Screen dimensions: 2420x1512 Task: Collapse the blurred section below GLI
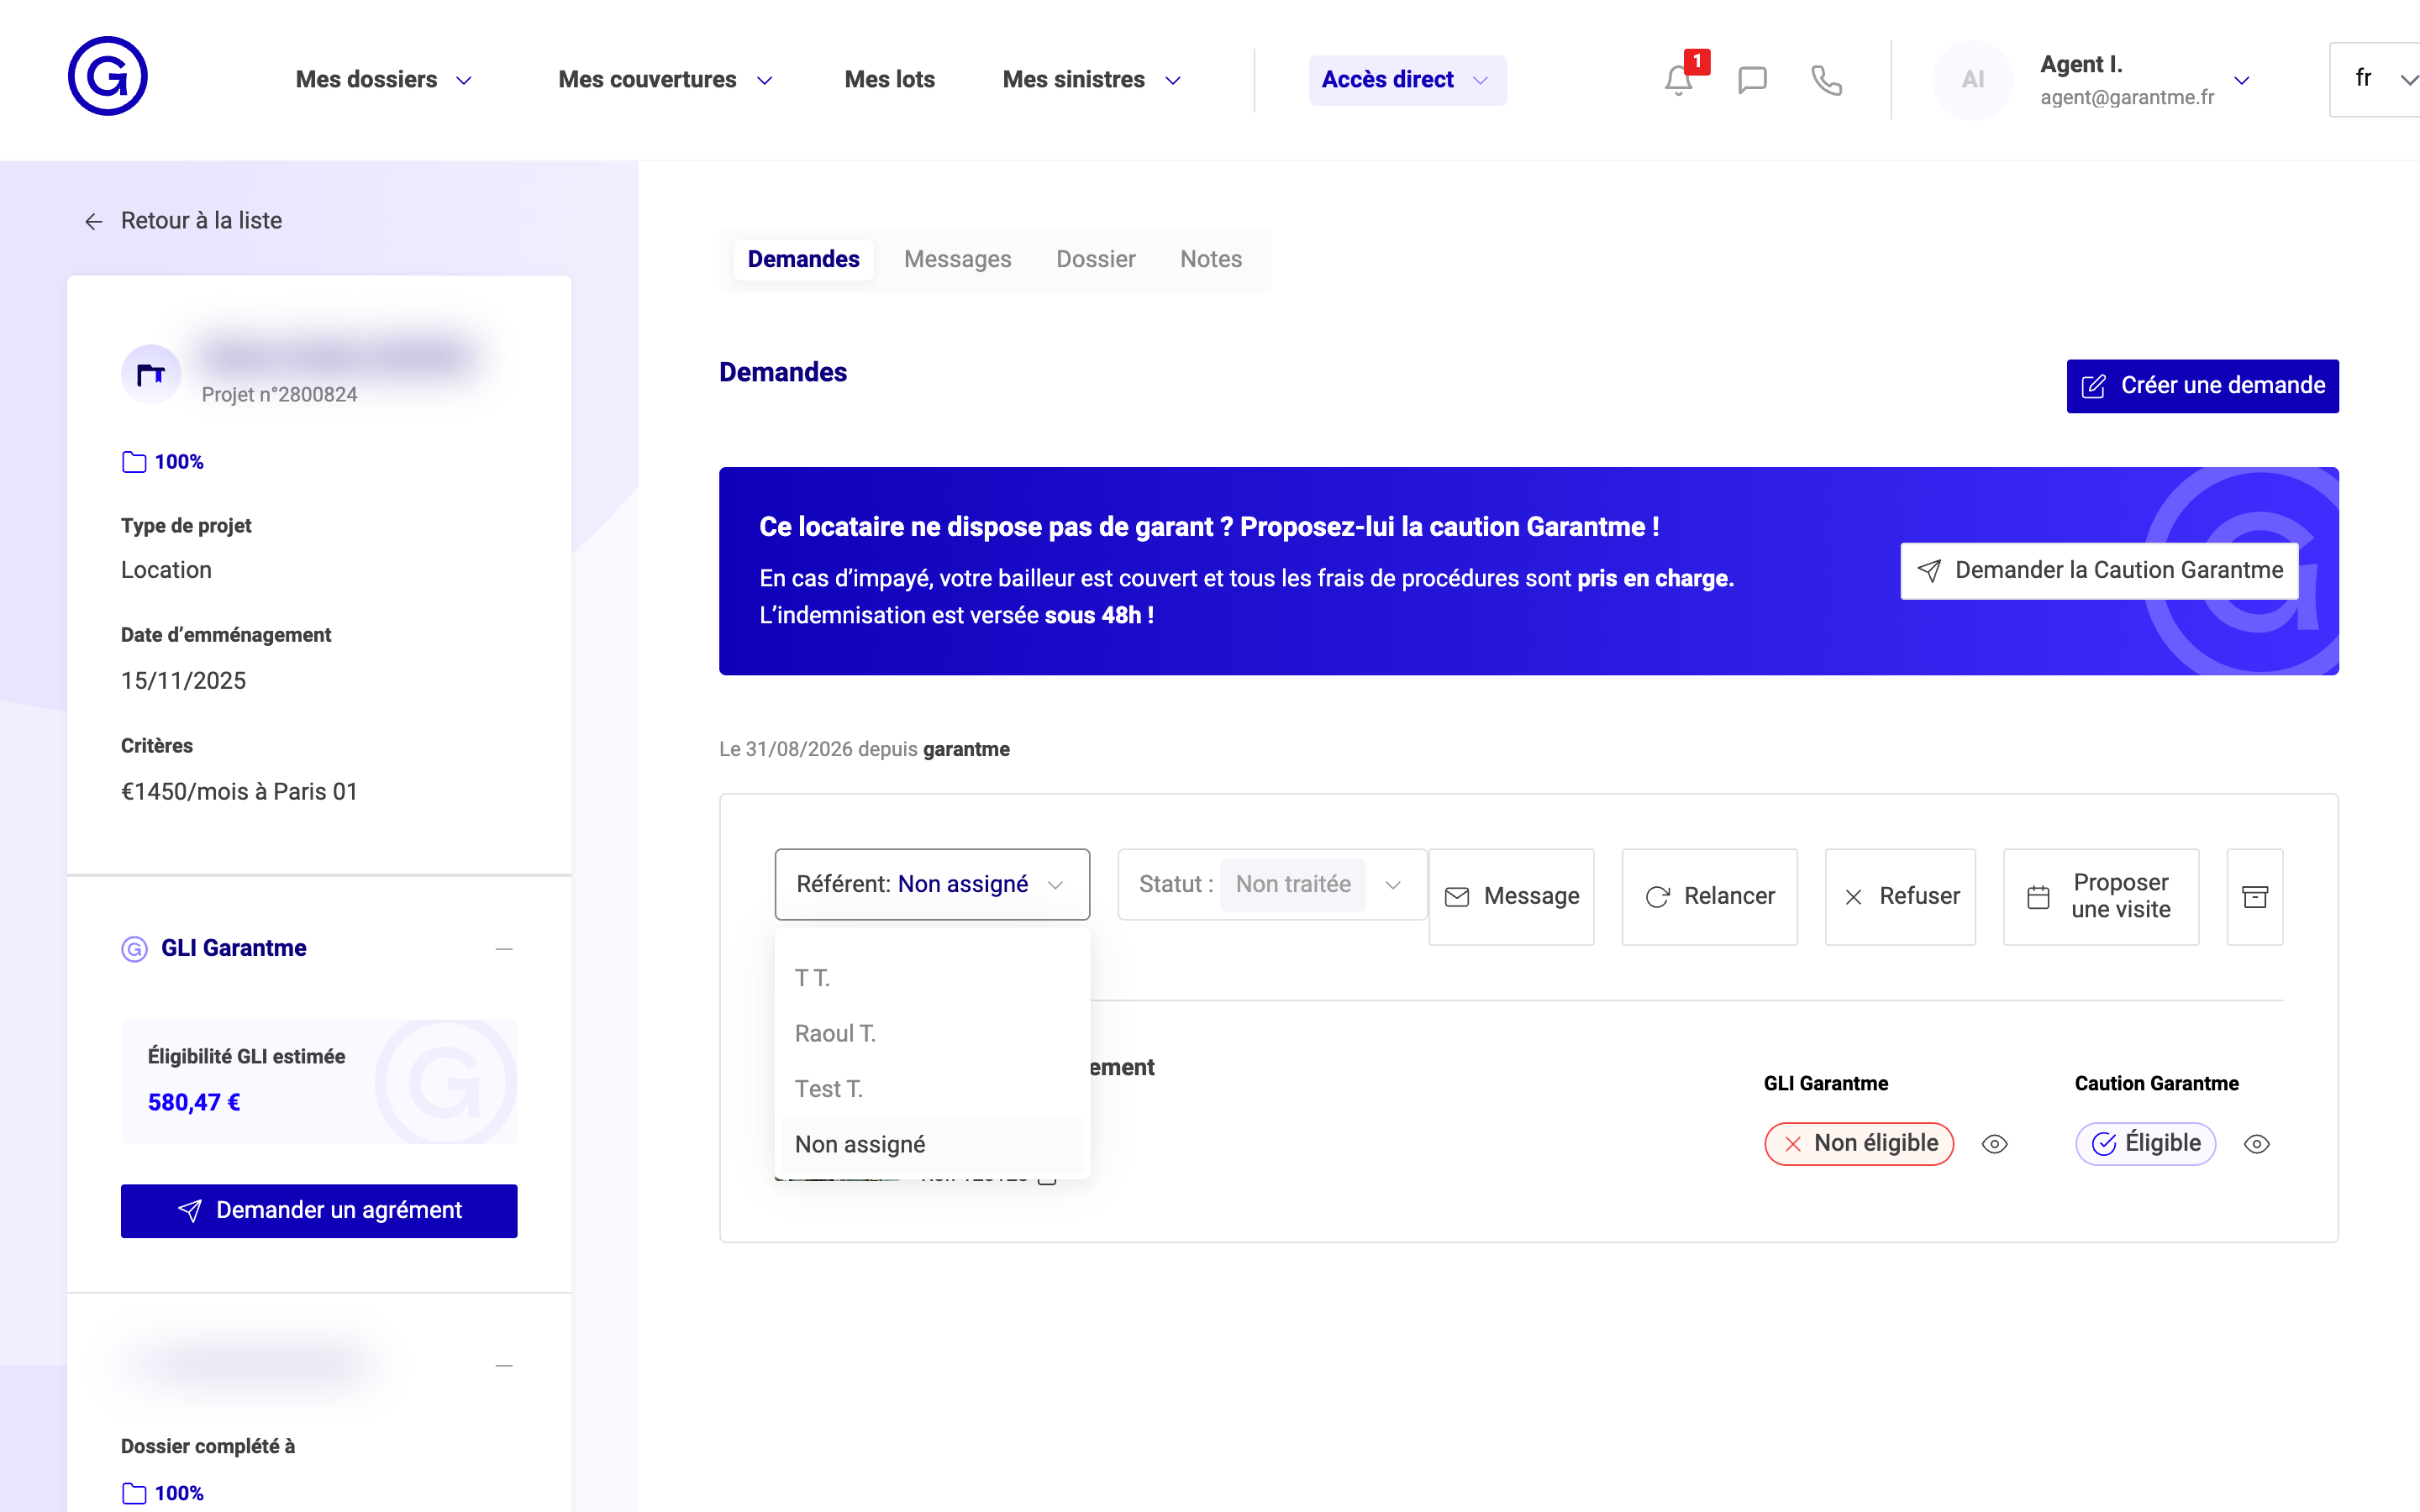click(504, 1366)
